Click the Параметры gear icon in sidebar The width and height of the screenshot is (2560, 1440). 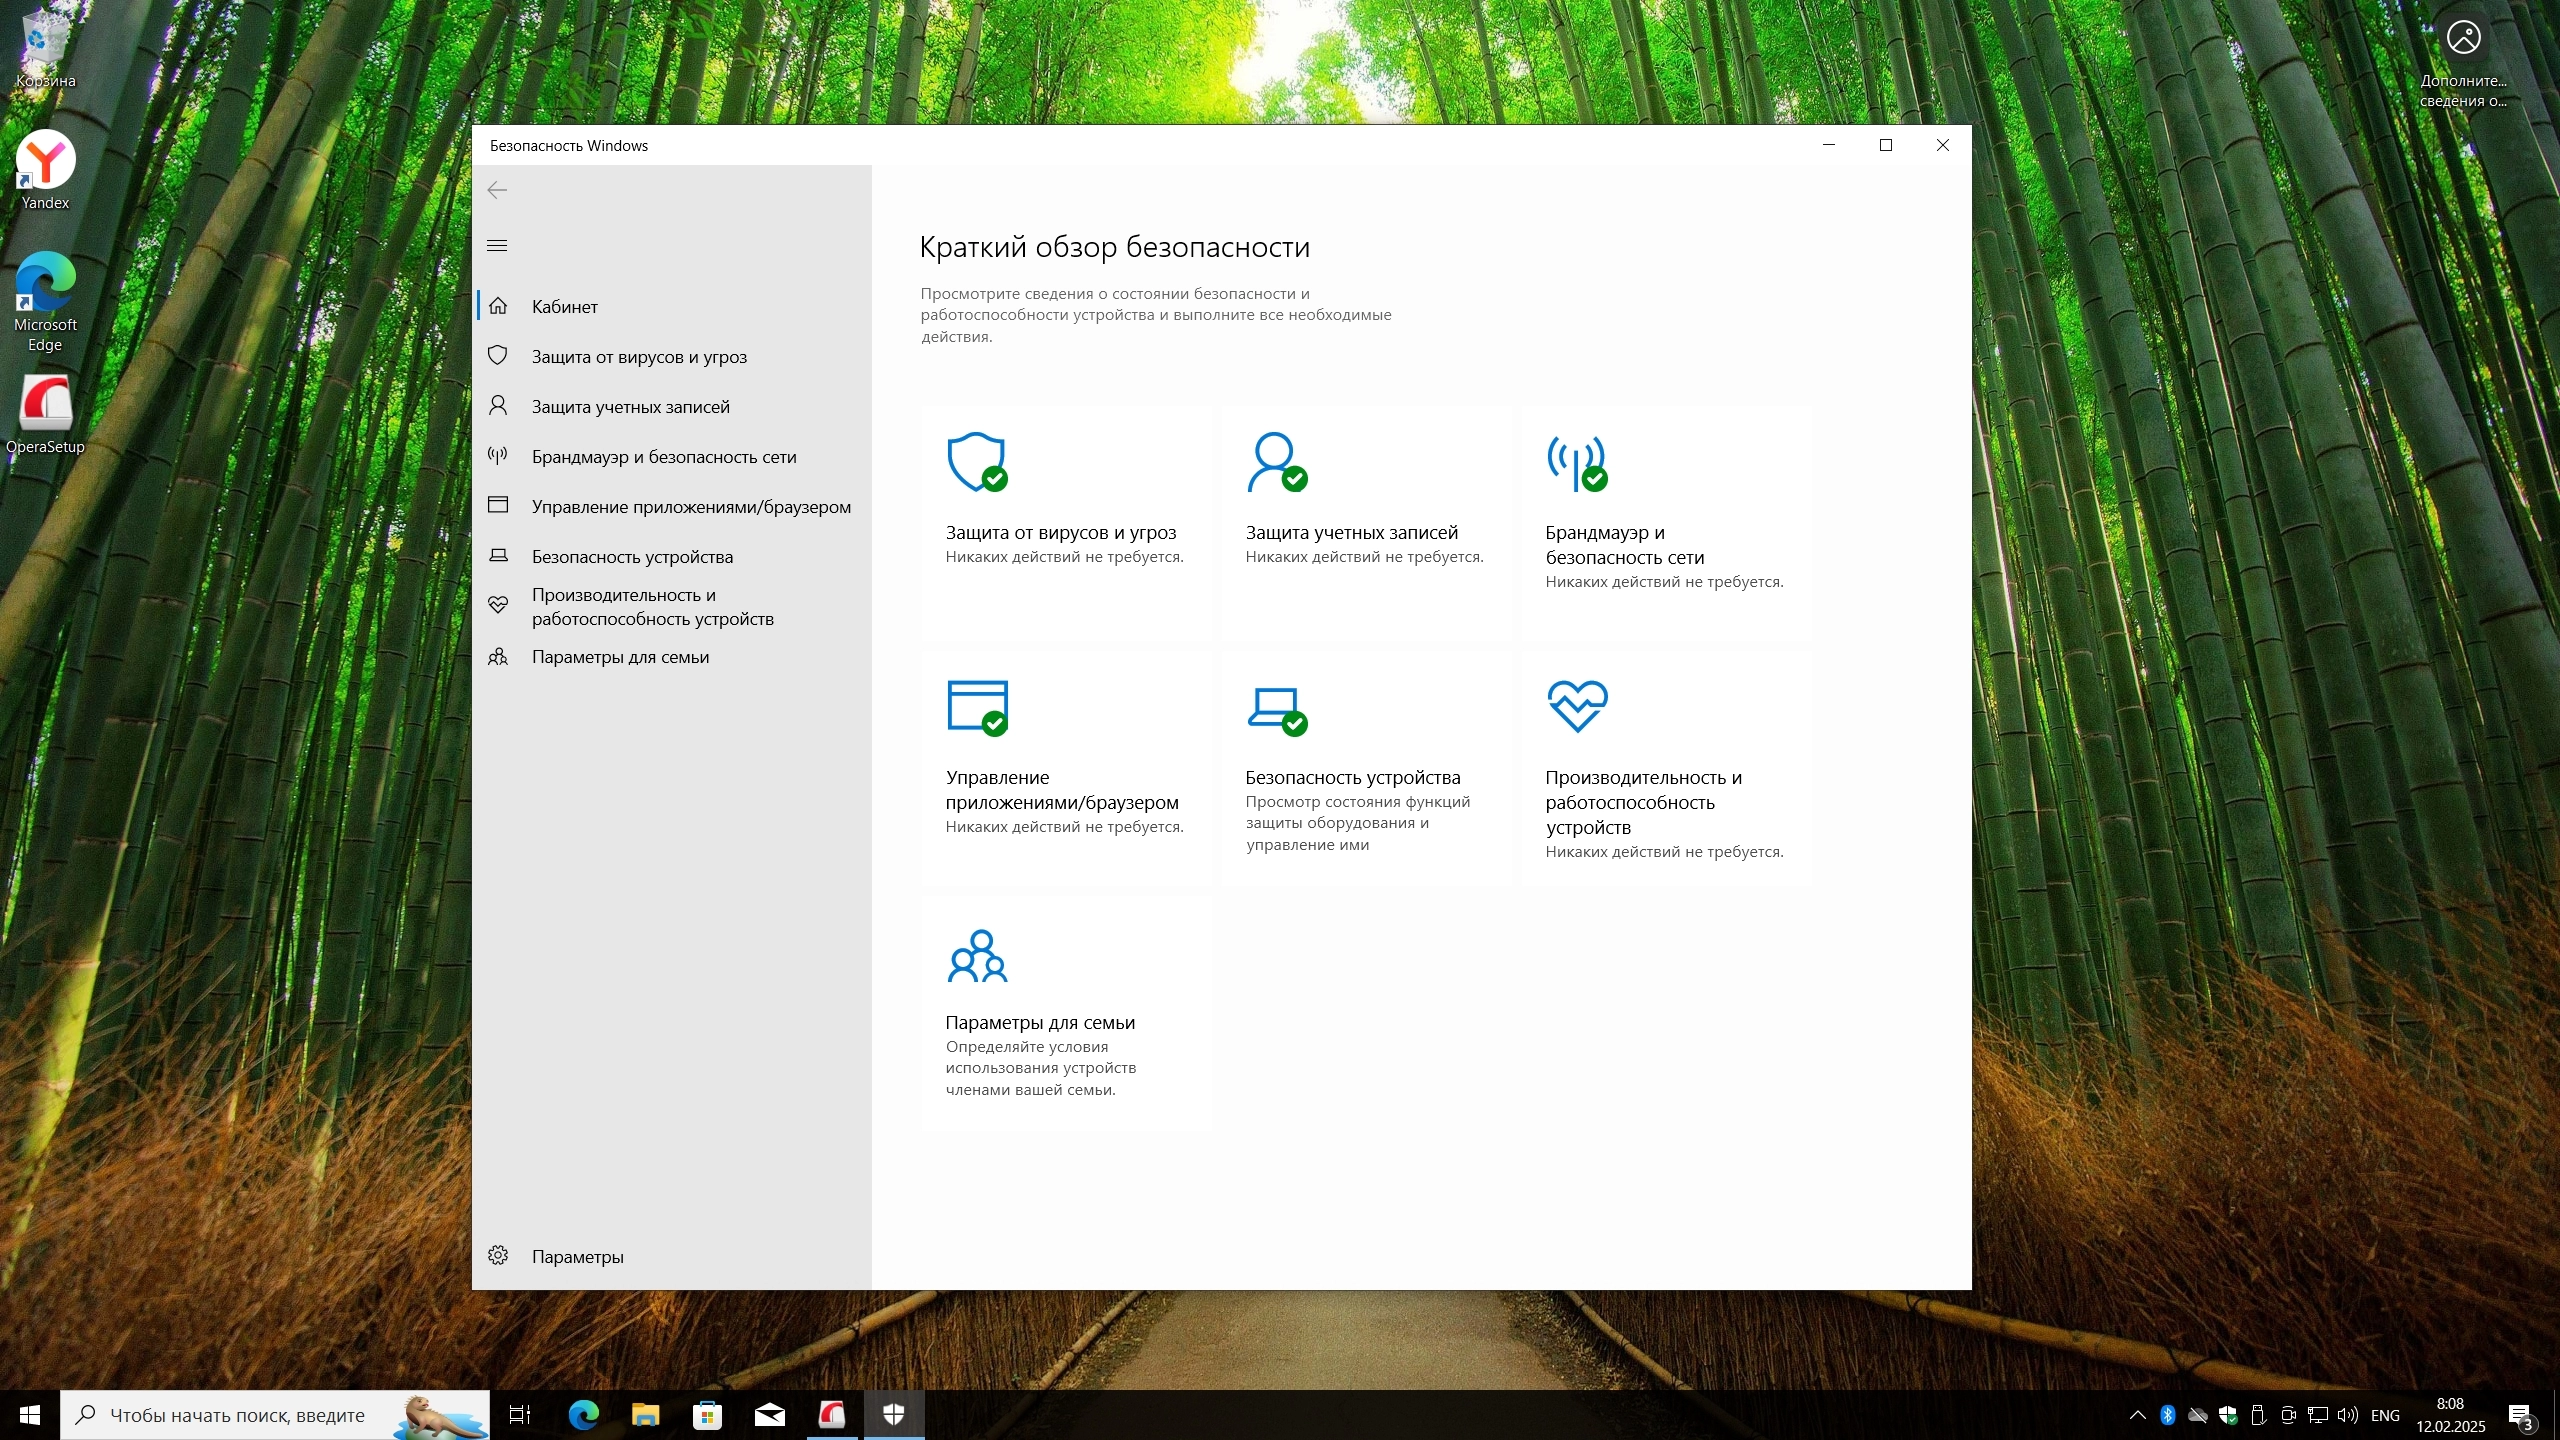(x=498, y=1256)
